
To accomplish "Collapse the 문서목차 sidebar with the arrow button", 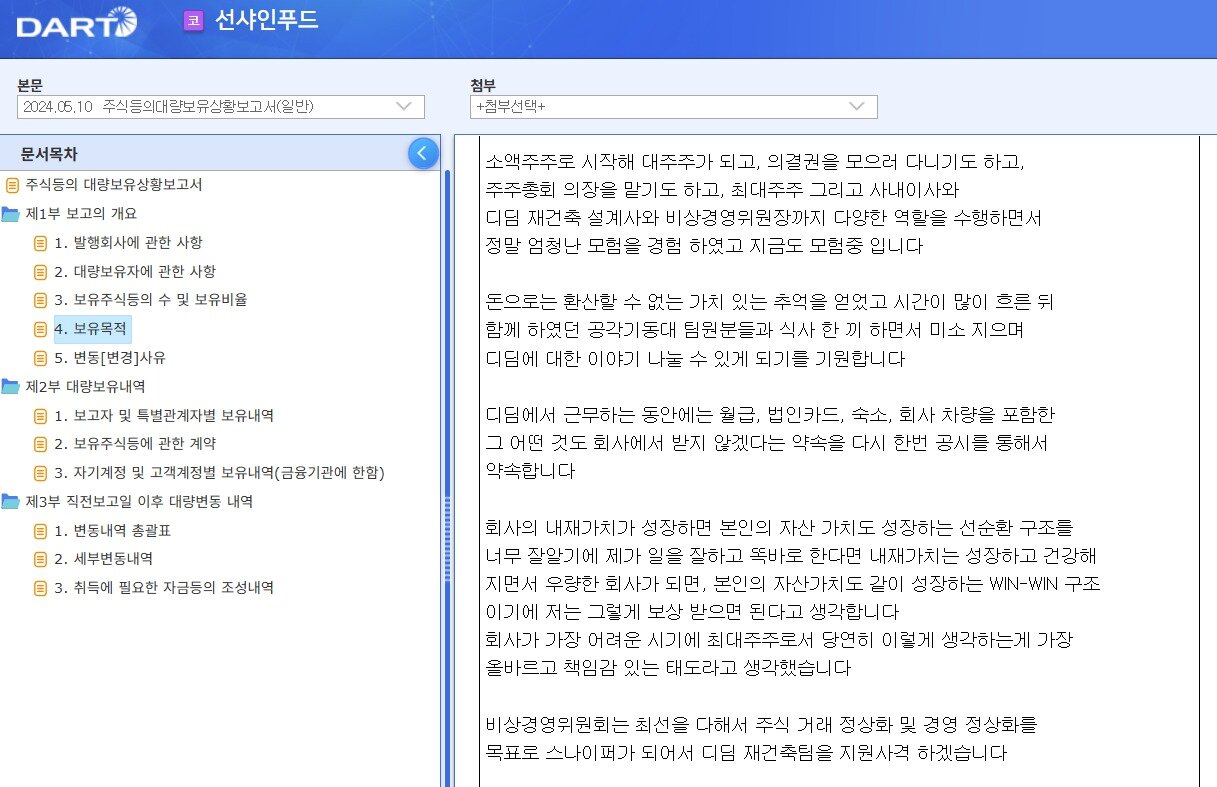I will pyautogui.click(x=423, y=152).
